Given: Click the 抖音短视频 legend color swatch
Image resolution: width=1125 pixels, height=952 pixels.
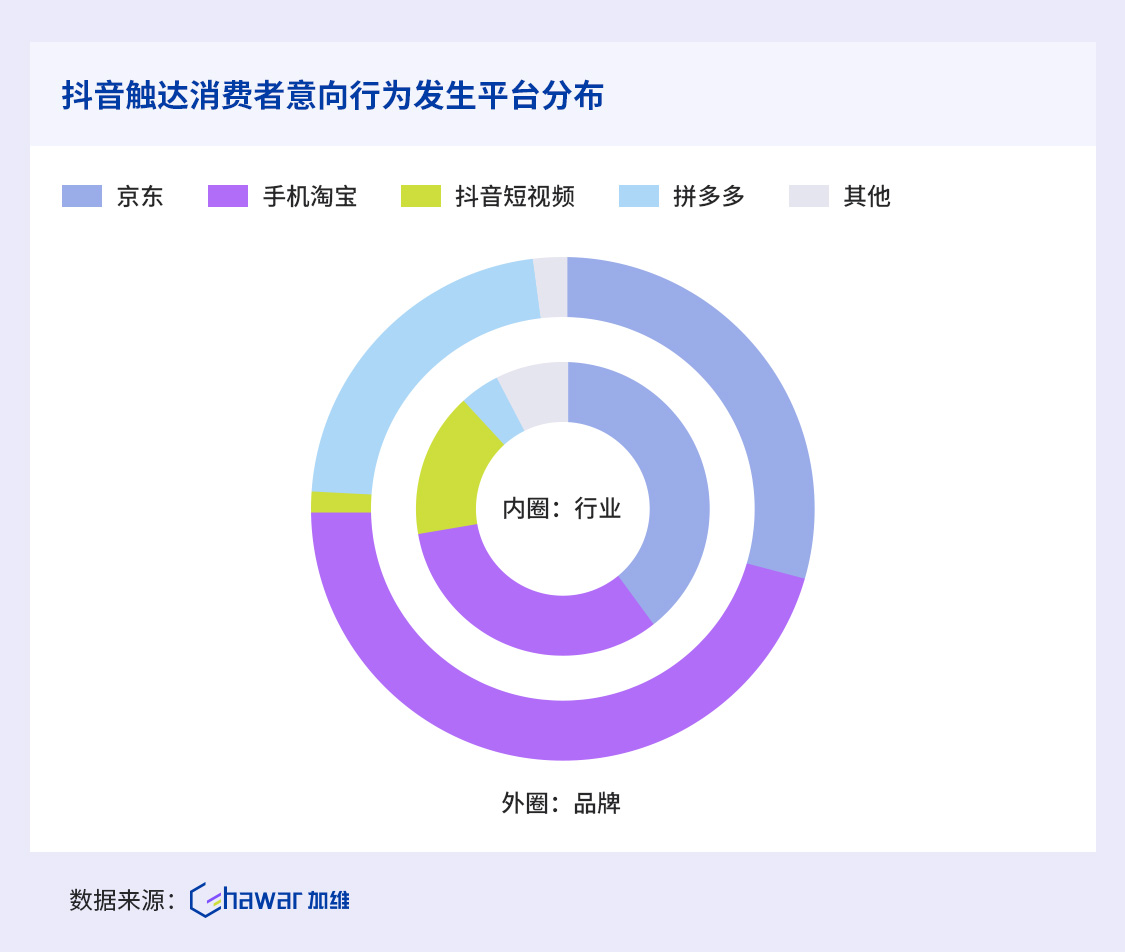Looking at the screenshot, I should click(x=420, y=196).
